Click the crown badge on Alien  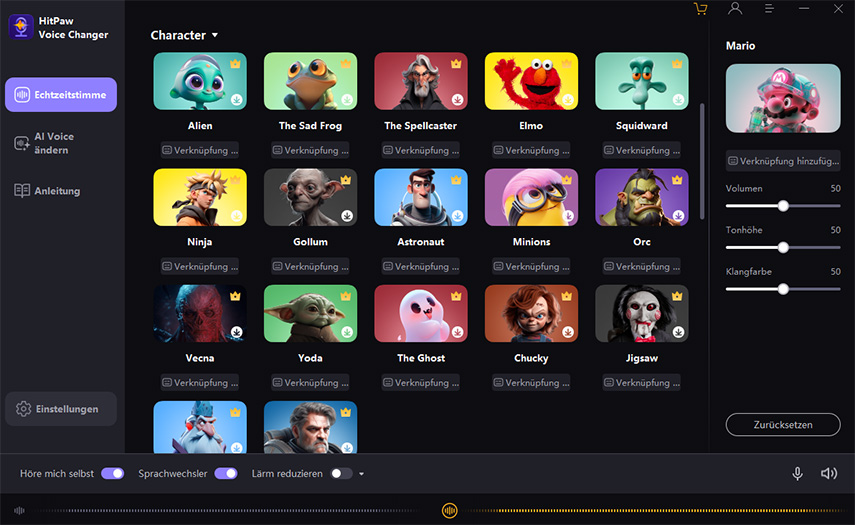pyautogui.click(x=236, y=64)
